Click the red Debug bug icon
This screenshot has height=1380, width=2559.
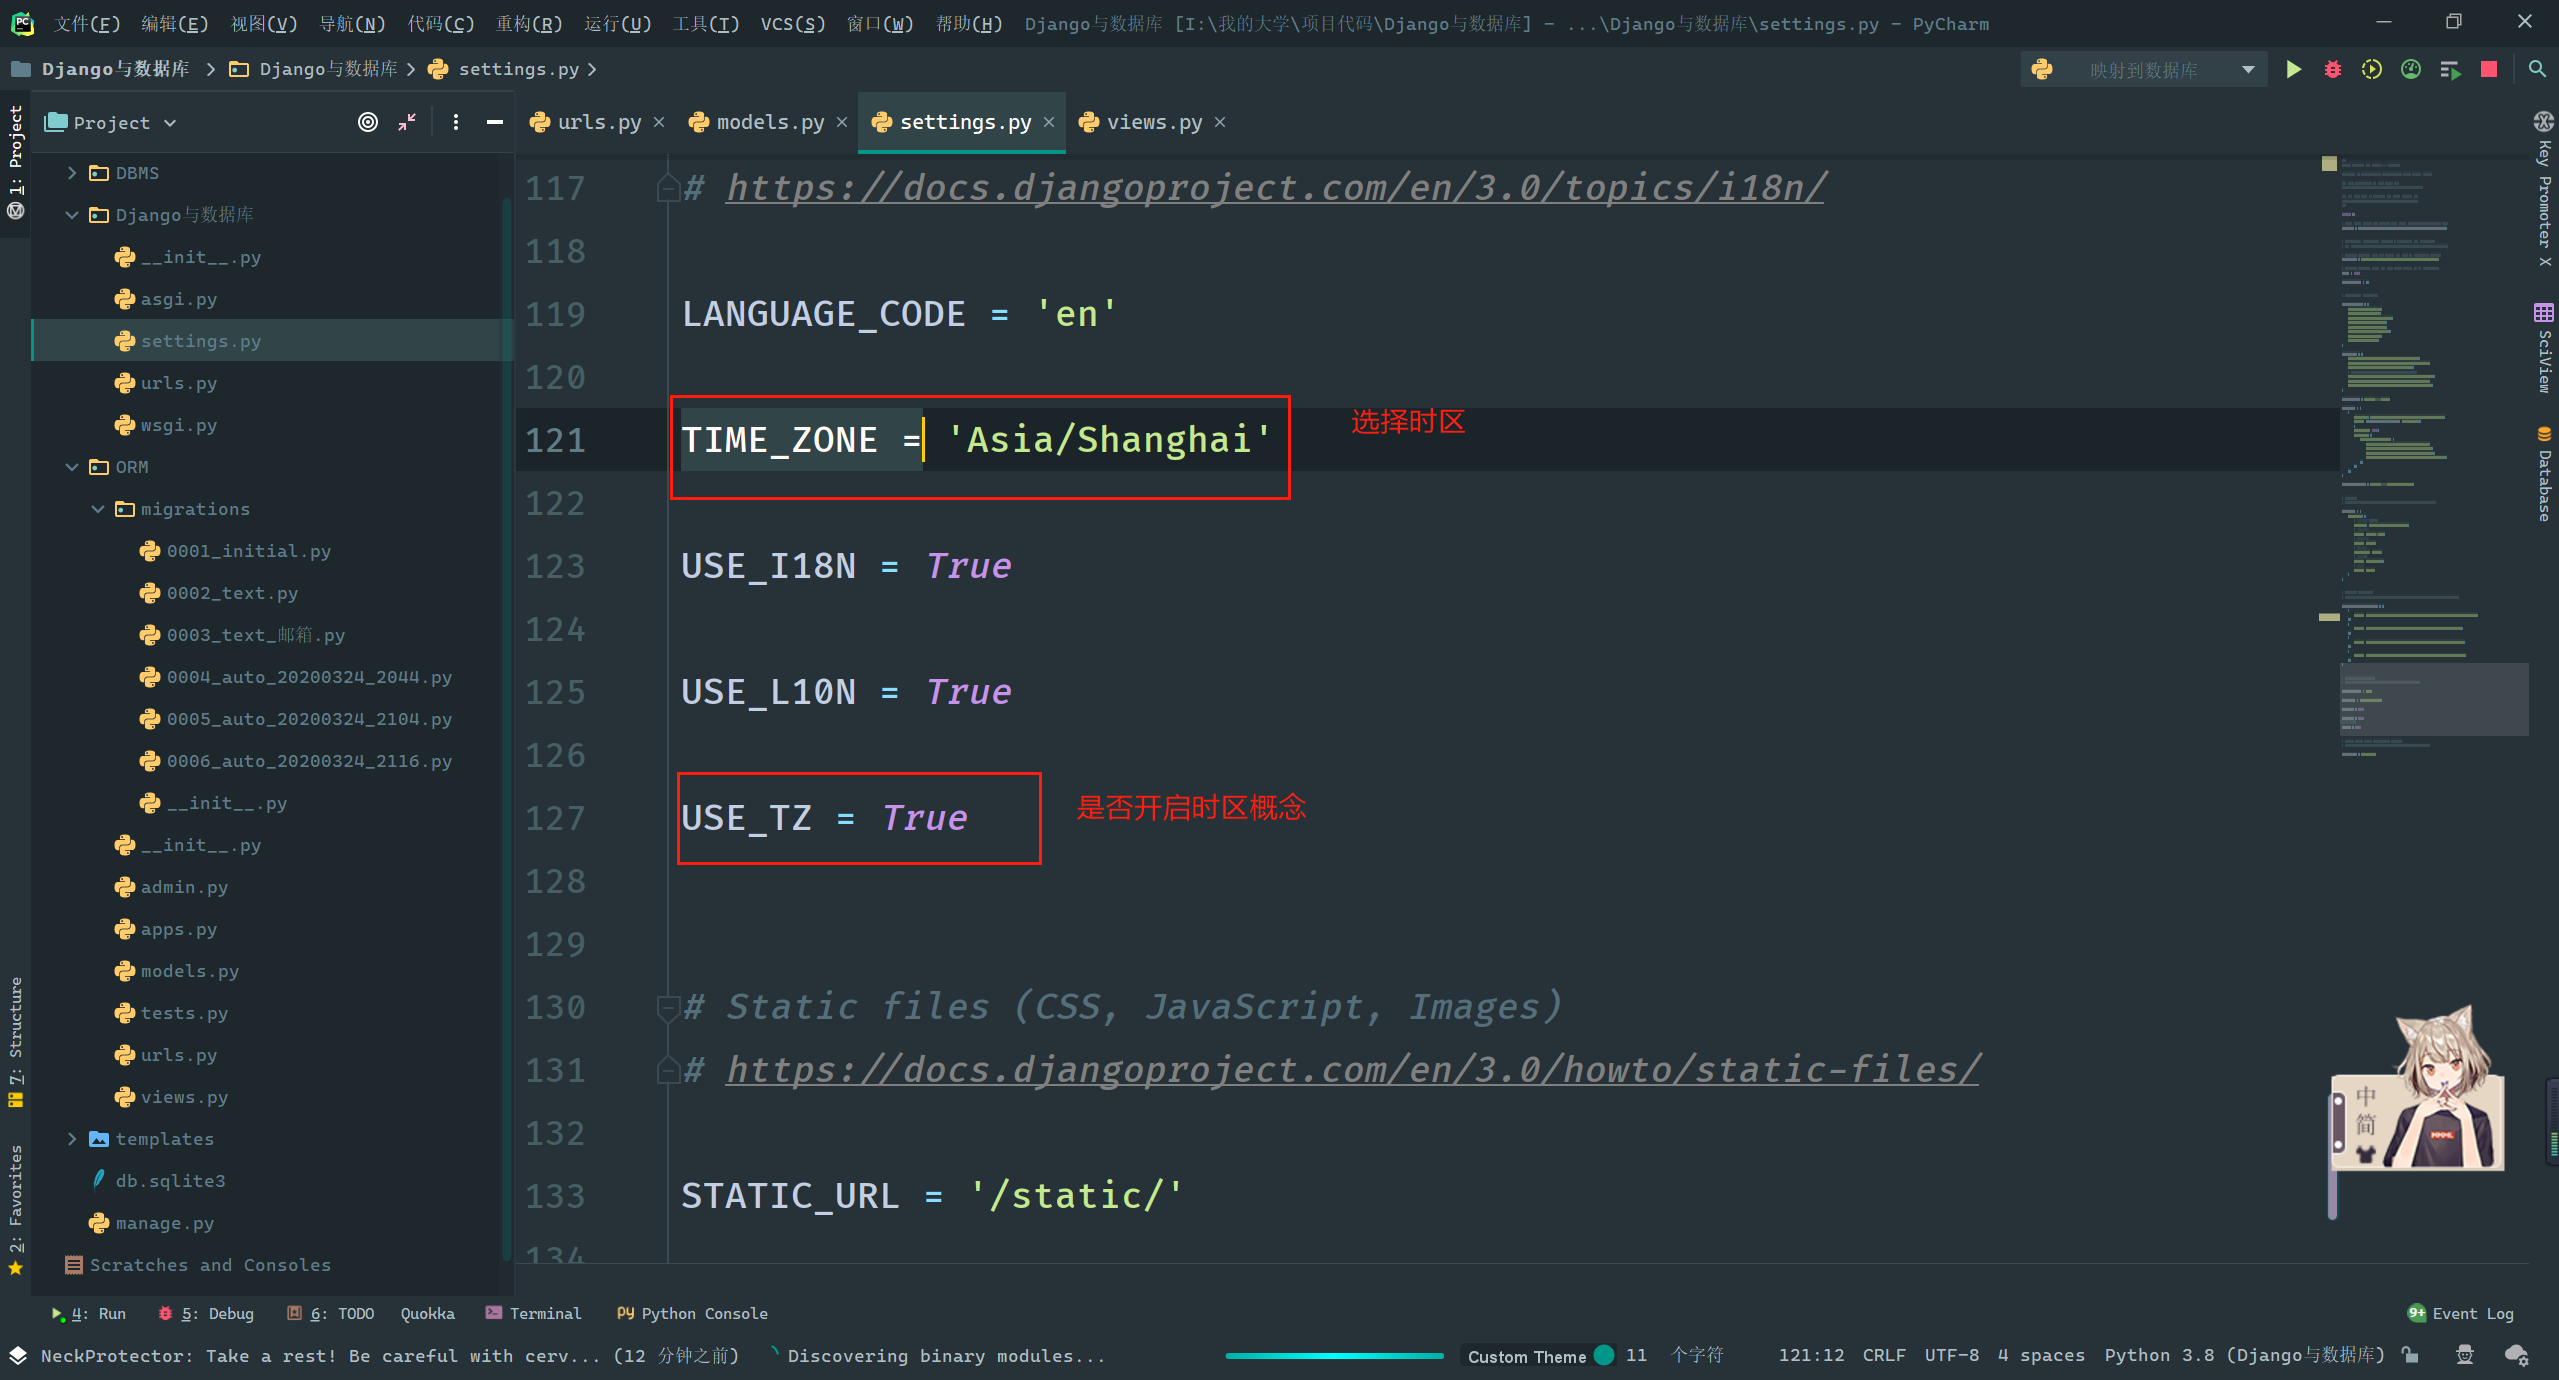[x=2332, y=69]
